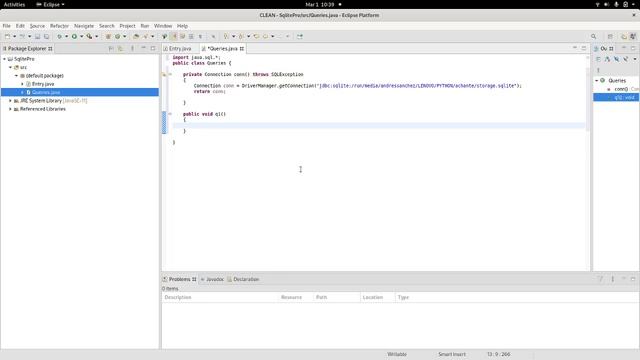Switch to the Entry.java editor tab
640x360 pixels.
178,49
